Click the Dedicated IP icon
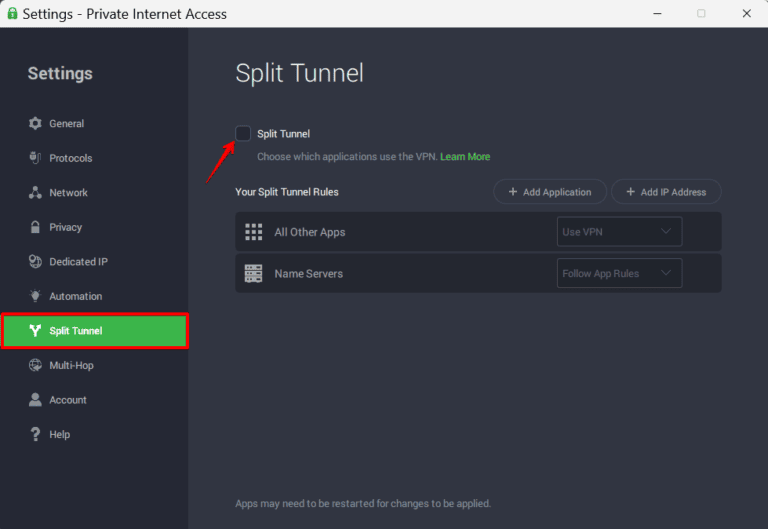 (35, 262)
